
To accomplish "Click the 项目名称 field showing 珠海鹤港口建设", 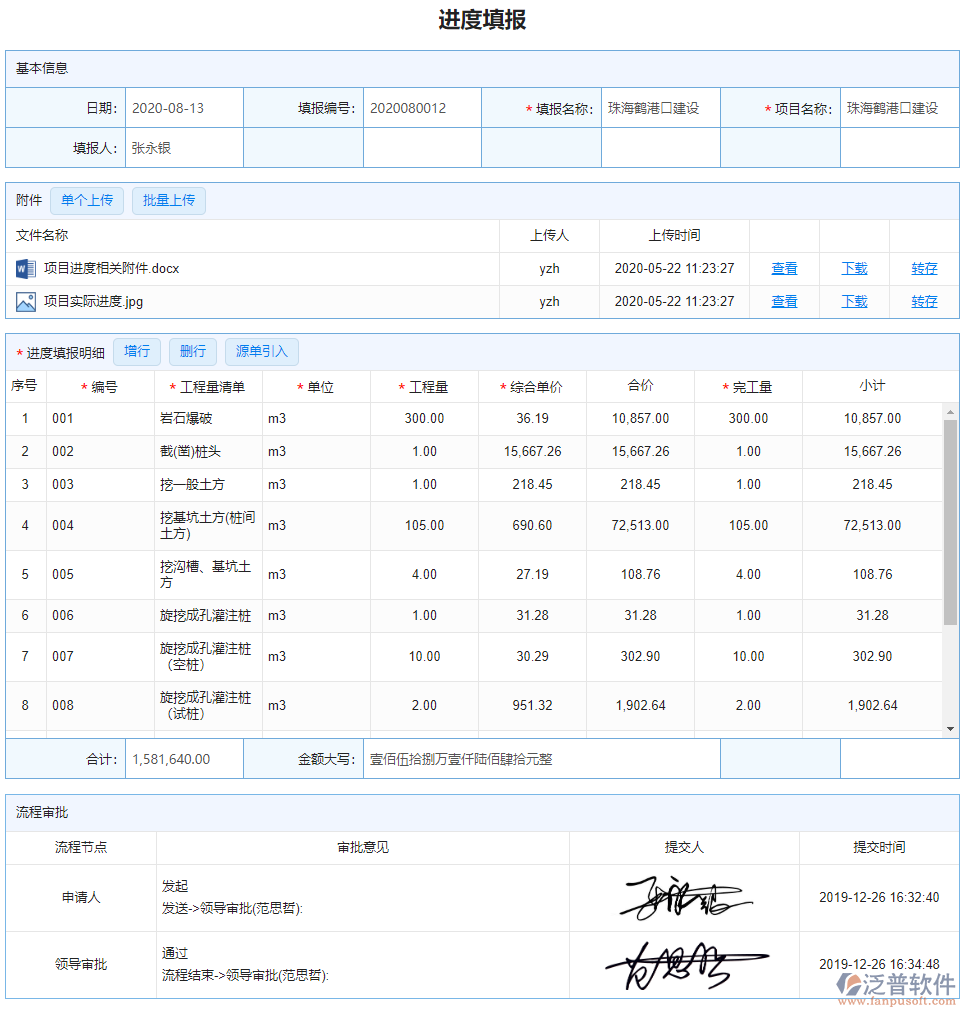I will click(898, 108).
